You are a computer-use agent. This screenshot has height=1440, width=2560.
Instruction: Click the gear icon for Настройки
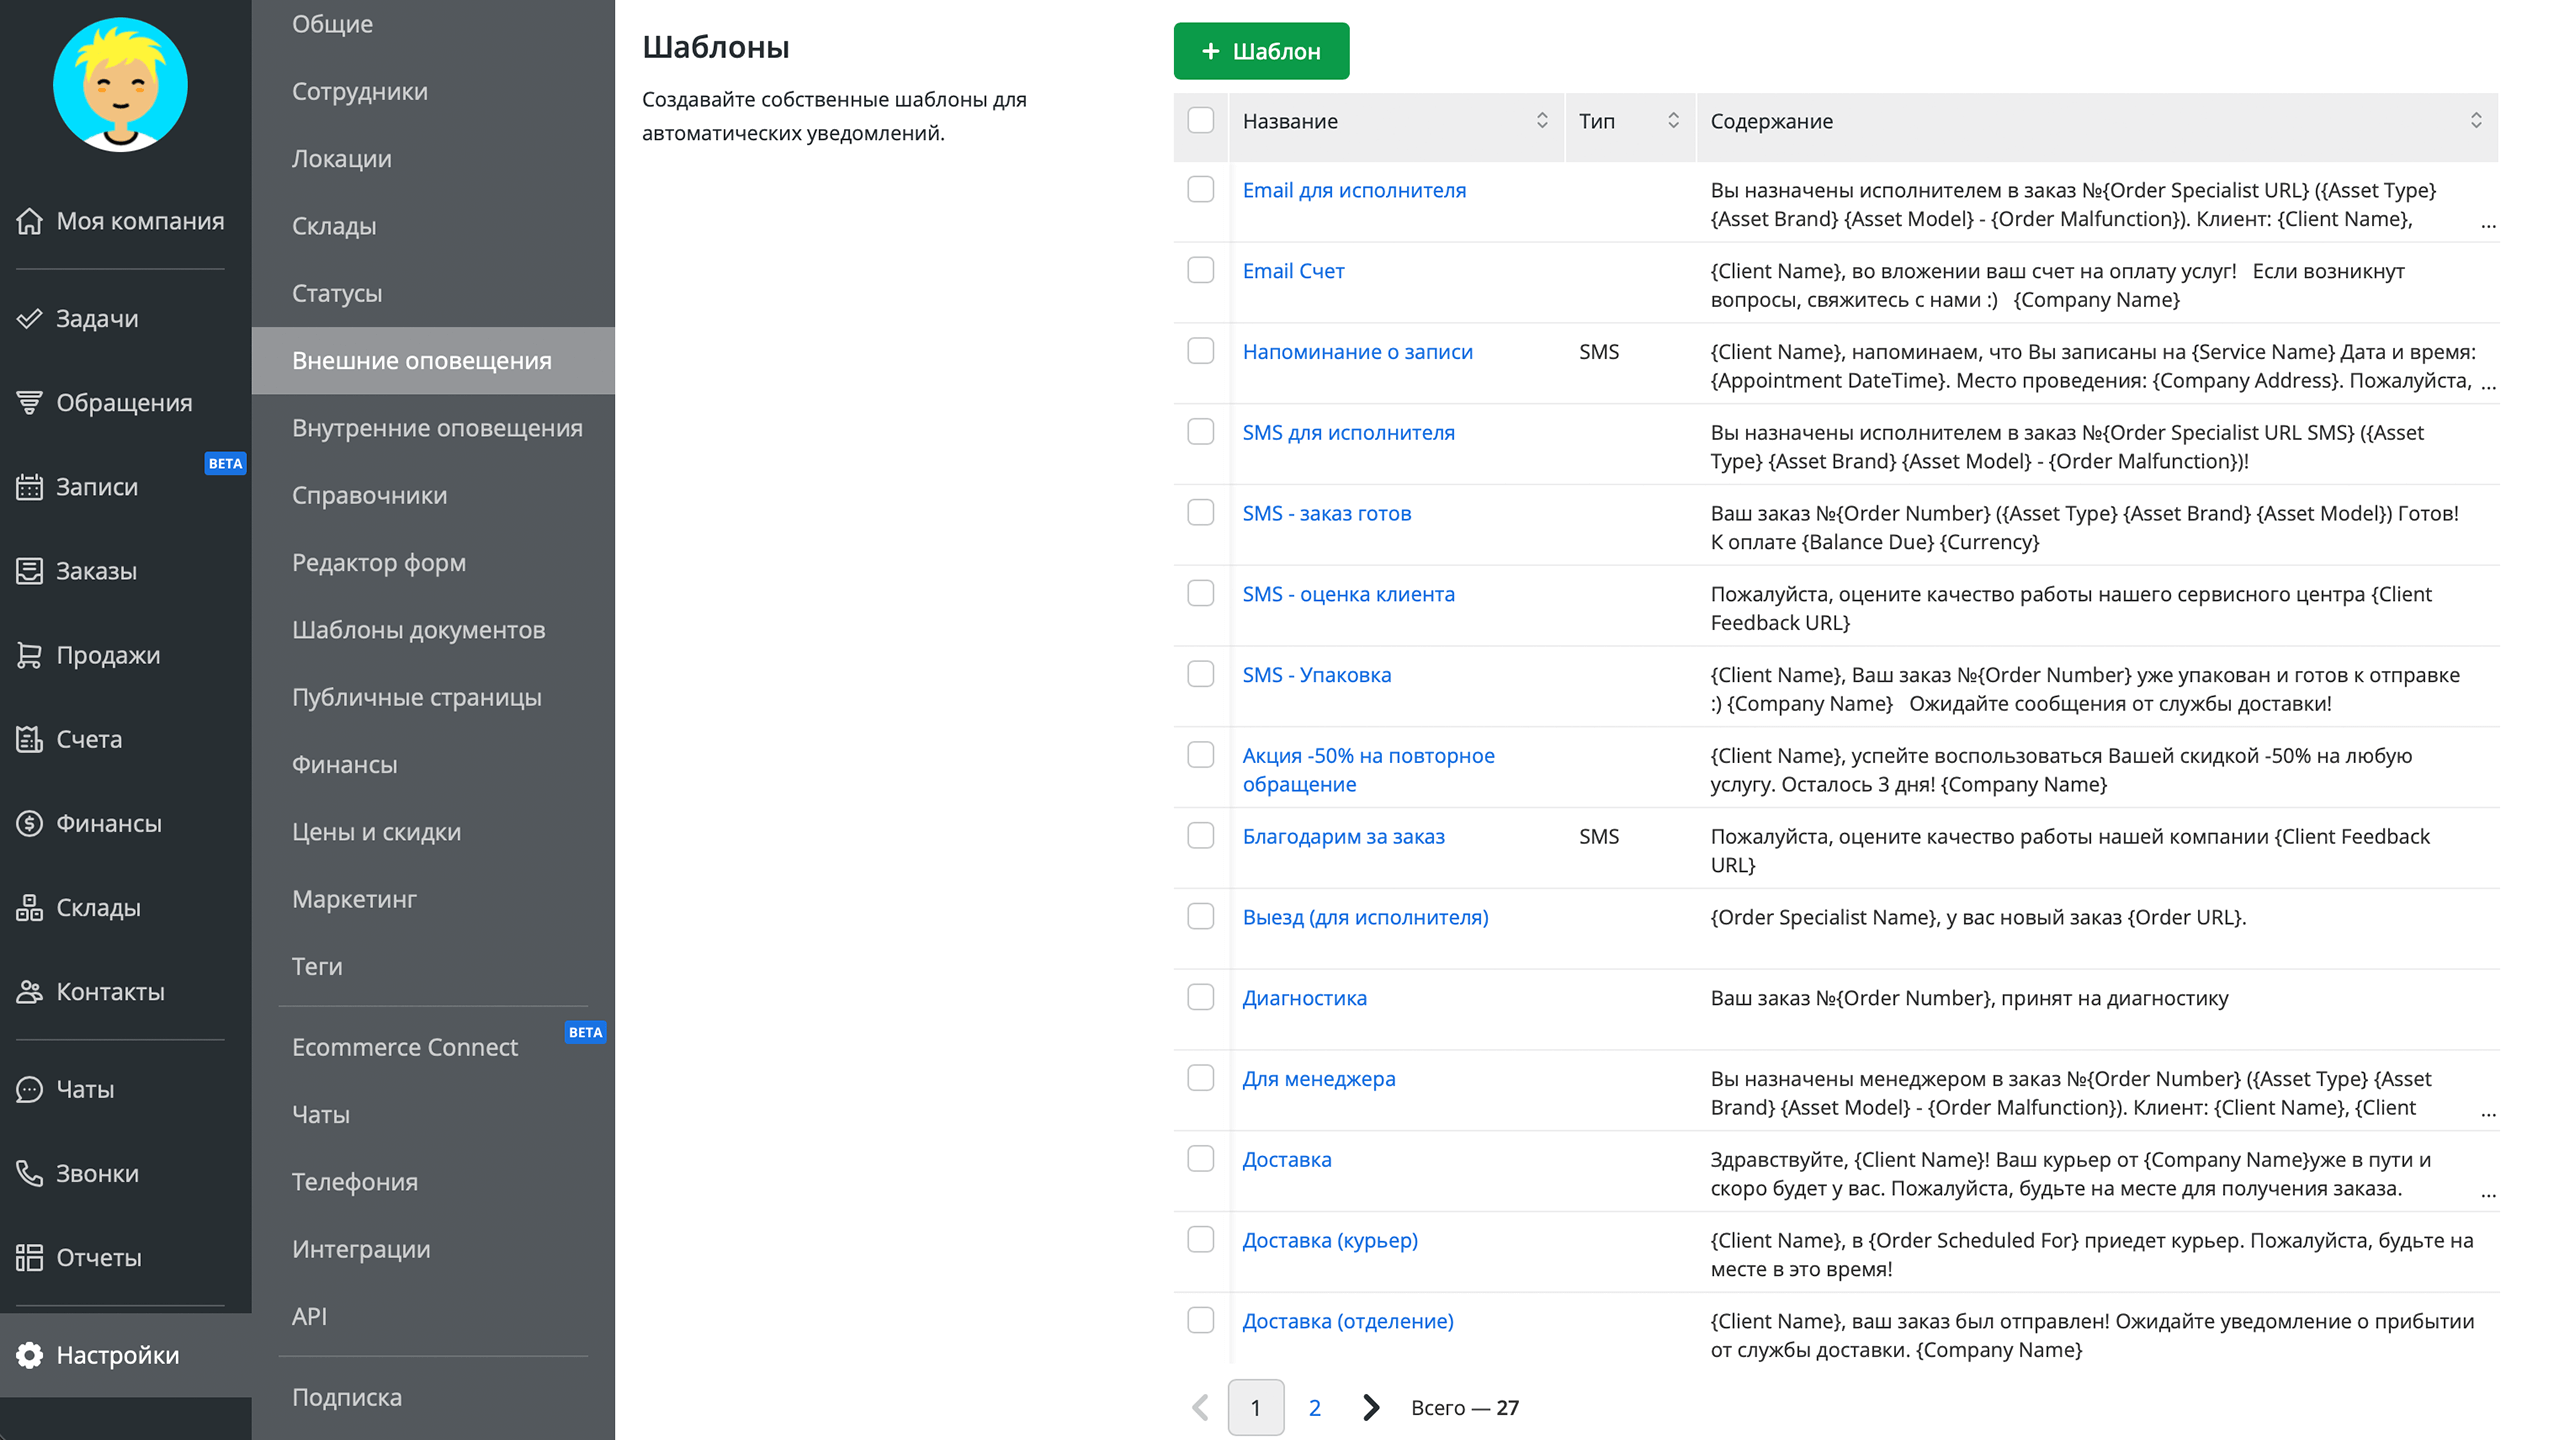(x=30, y=1355)
